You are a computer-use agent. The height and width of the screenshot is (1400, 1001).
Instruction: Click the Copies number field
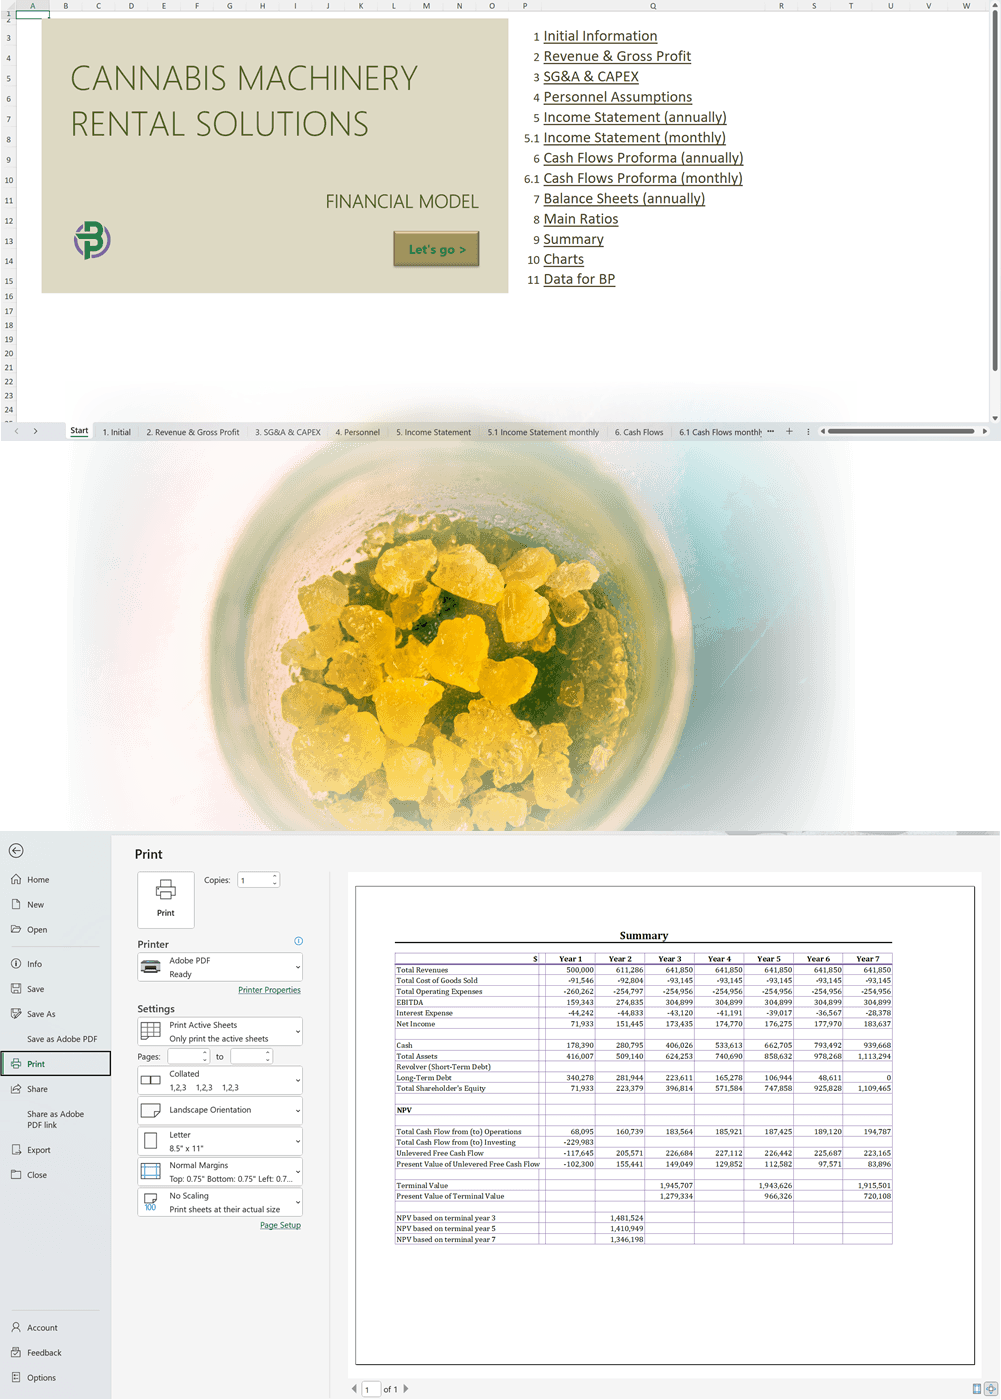(254, 880)
